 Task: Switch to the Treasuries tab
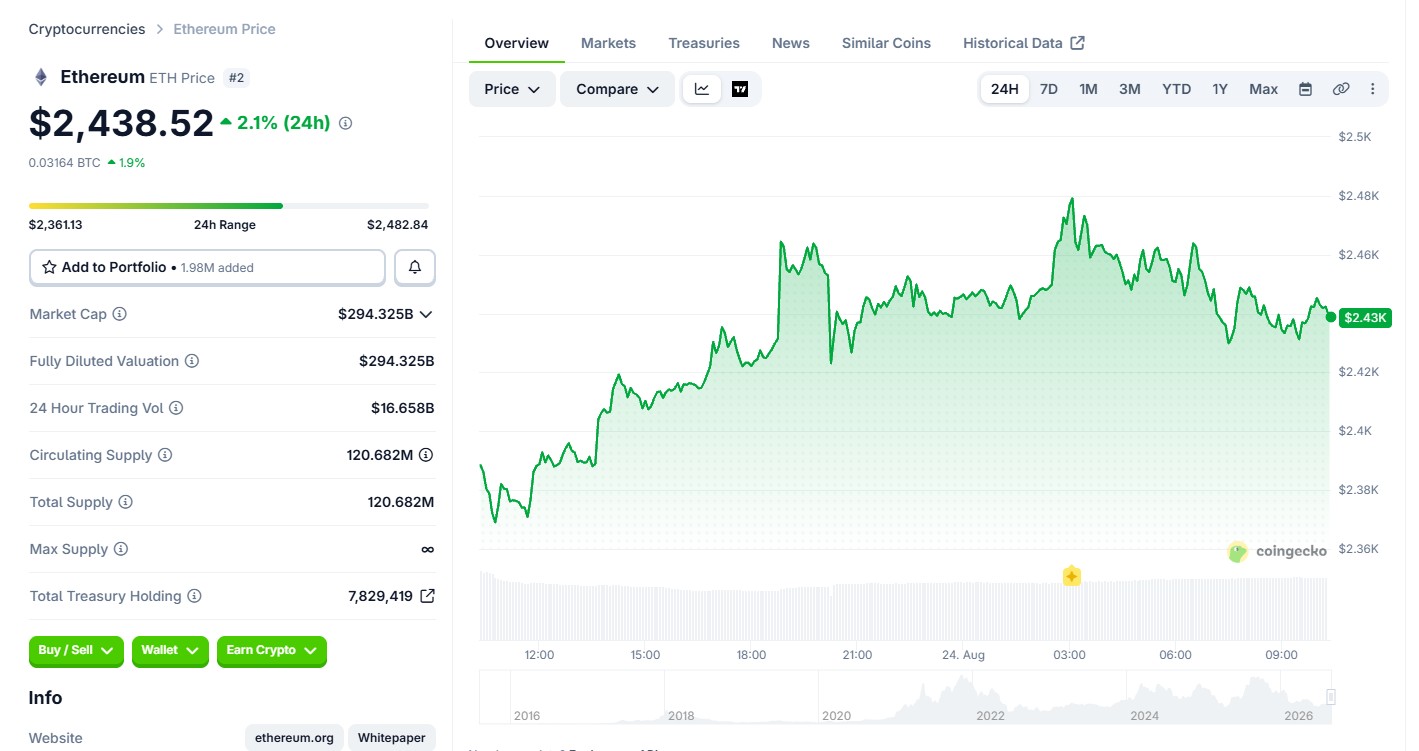[704, 43]
